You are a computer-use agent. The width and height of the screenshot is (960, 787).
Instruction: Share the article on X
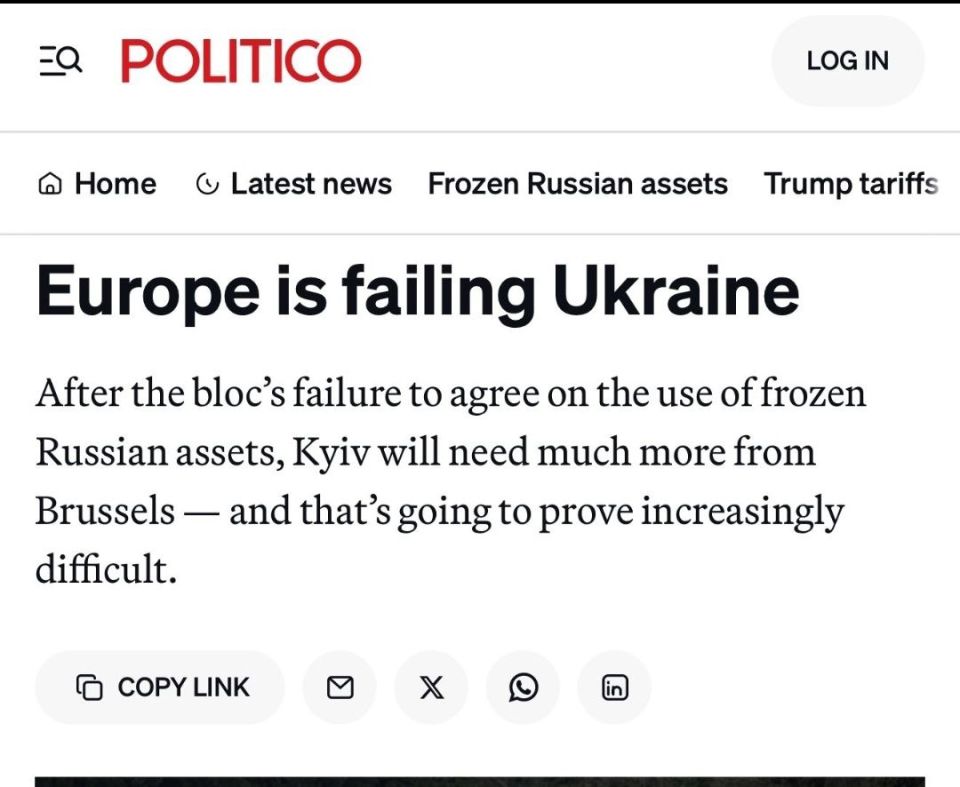click(430, 687)
